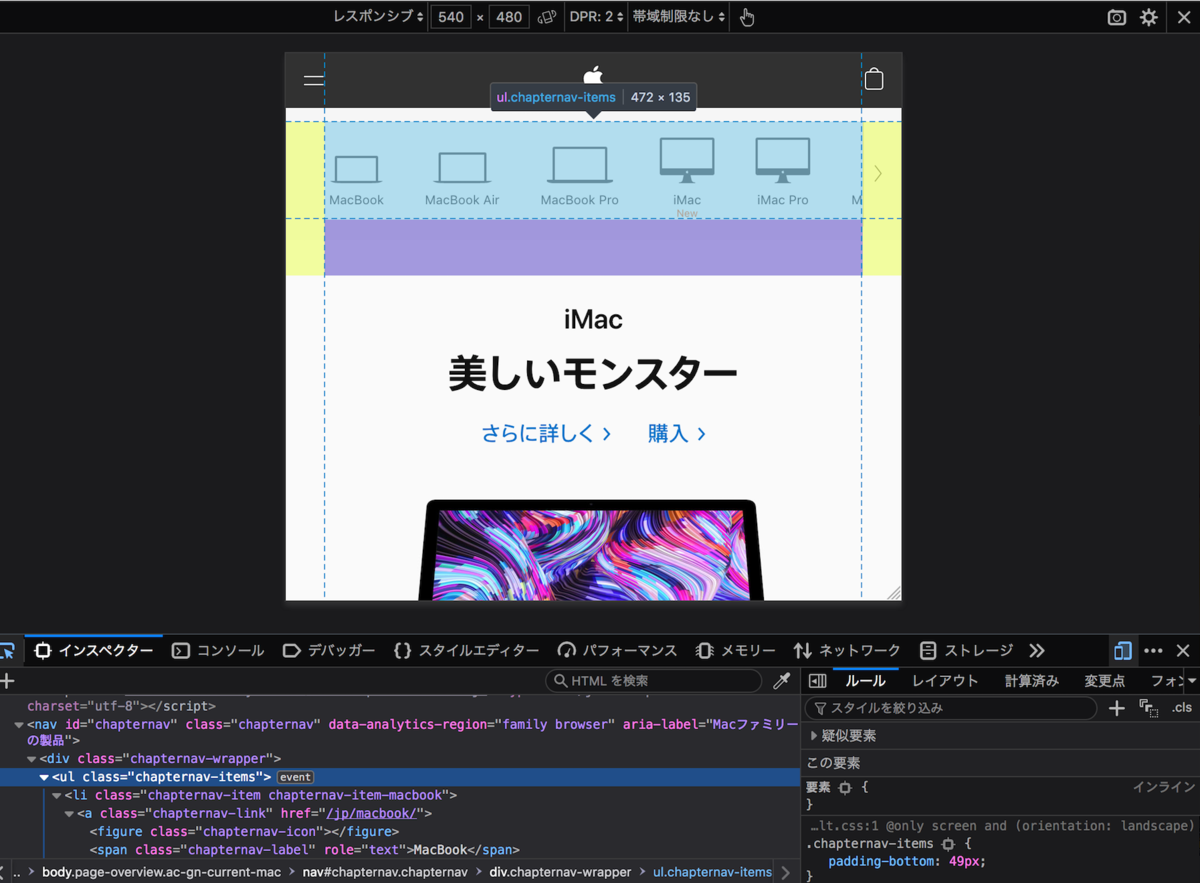Open the Changes sidebar tab
The image size is (1200, 883).
tap(1105, 681)
